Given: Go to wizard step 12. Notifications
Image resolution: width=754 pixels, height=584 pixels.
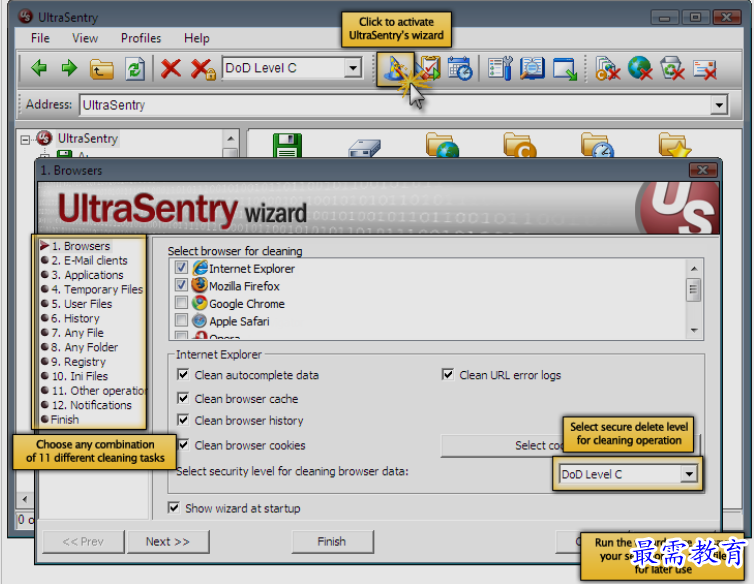Looking at the screenshot, I should click(x=92, y=405).
